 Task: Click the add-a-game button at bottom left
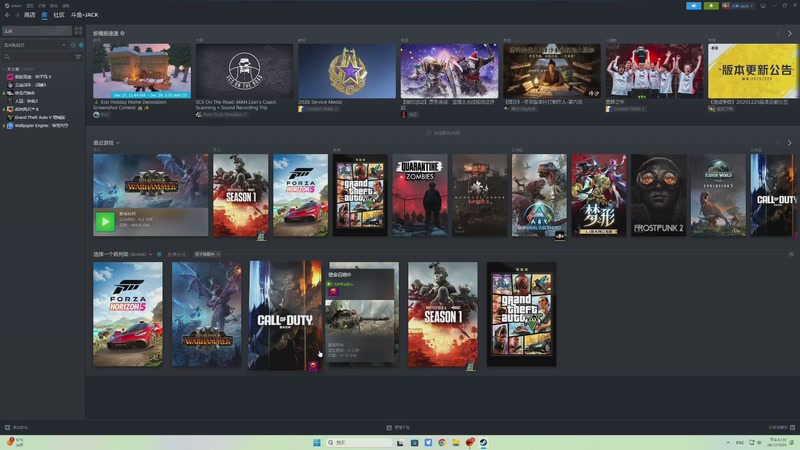tap(16, 428)
